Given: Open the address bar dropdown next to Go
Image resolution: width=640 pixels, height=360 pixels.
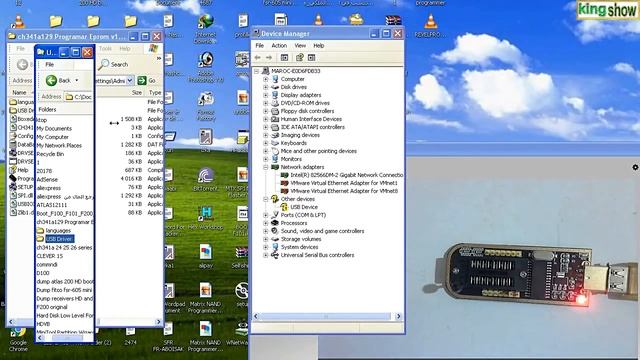Looking at the screenshot, I should 130,80.
